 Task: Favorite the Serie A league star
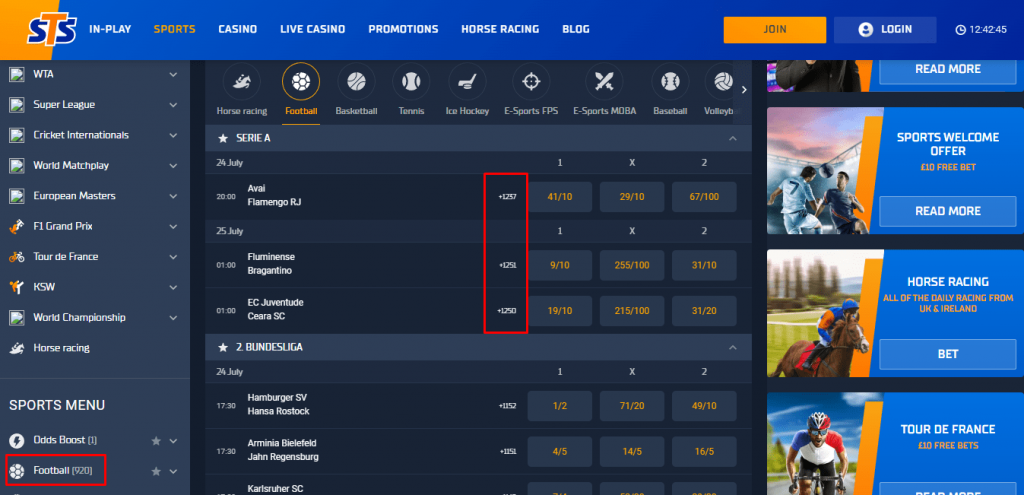(x=223, y=138)
